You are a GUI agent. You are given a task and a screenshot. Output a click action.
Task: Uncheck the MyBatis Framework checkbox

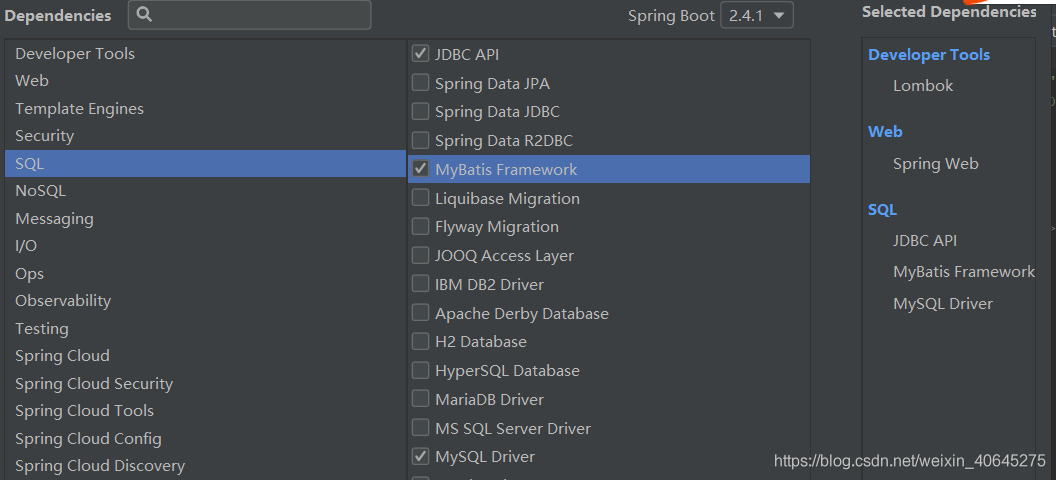click(x=420, y=169)
